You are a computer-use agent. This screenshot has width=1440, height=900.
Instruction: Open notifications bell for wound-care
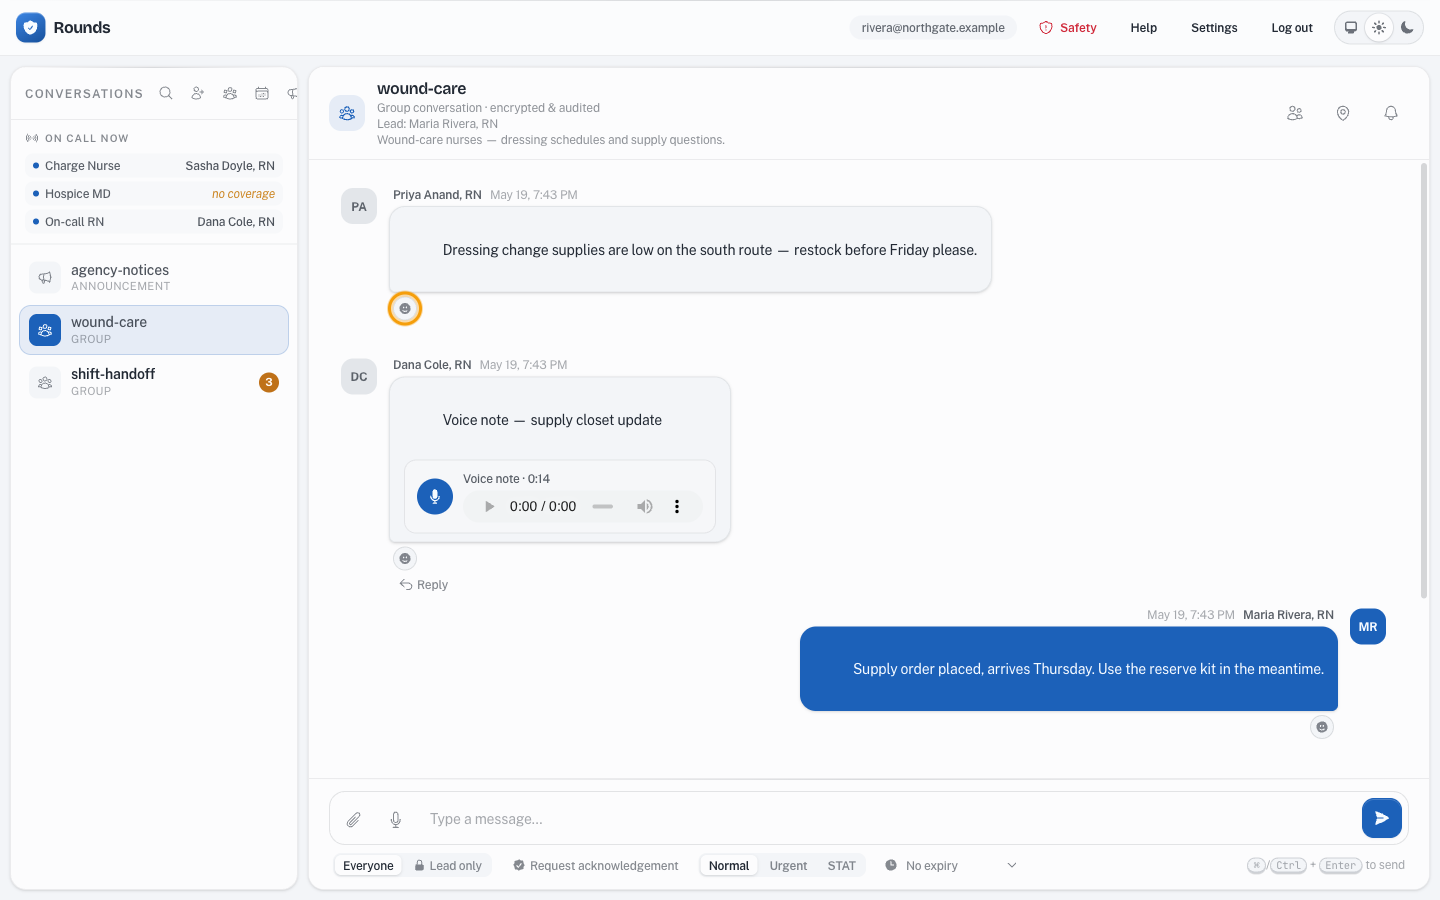pos(1391,113)
